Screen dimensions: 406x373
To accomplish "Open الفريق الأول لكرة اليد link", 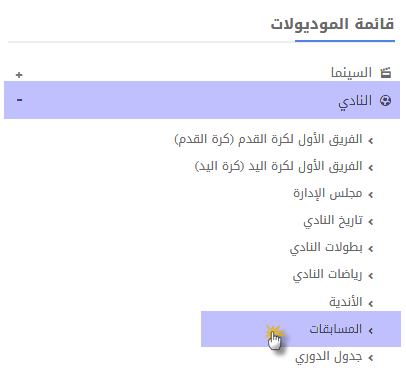I will click(278, 166).
